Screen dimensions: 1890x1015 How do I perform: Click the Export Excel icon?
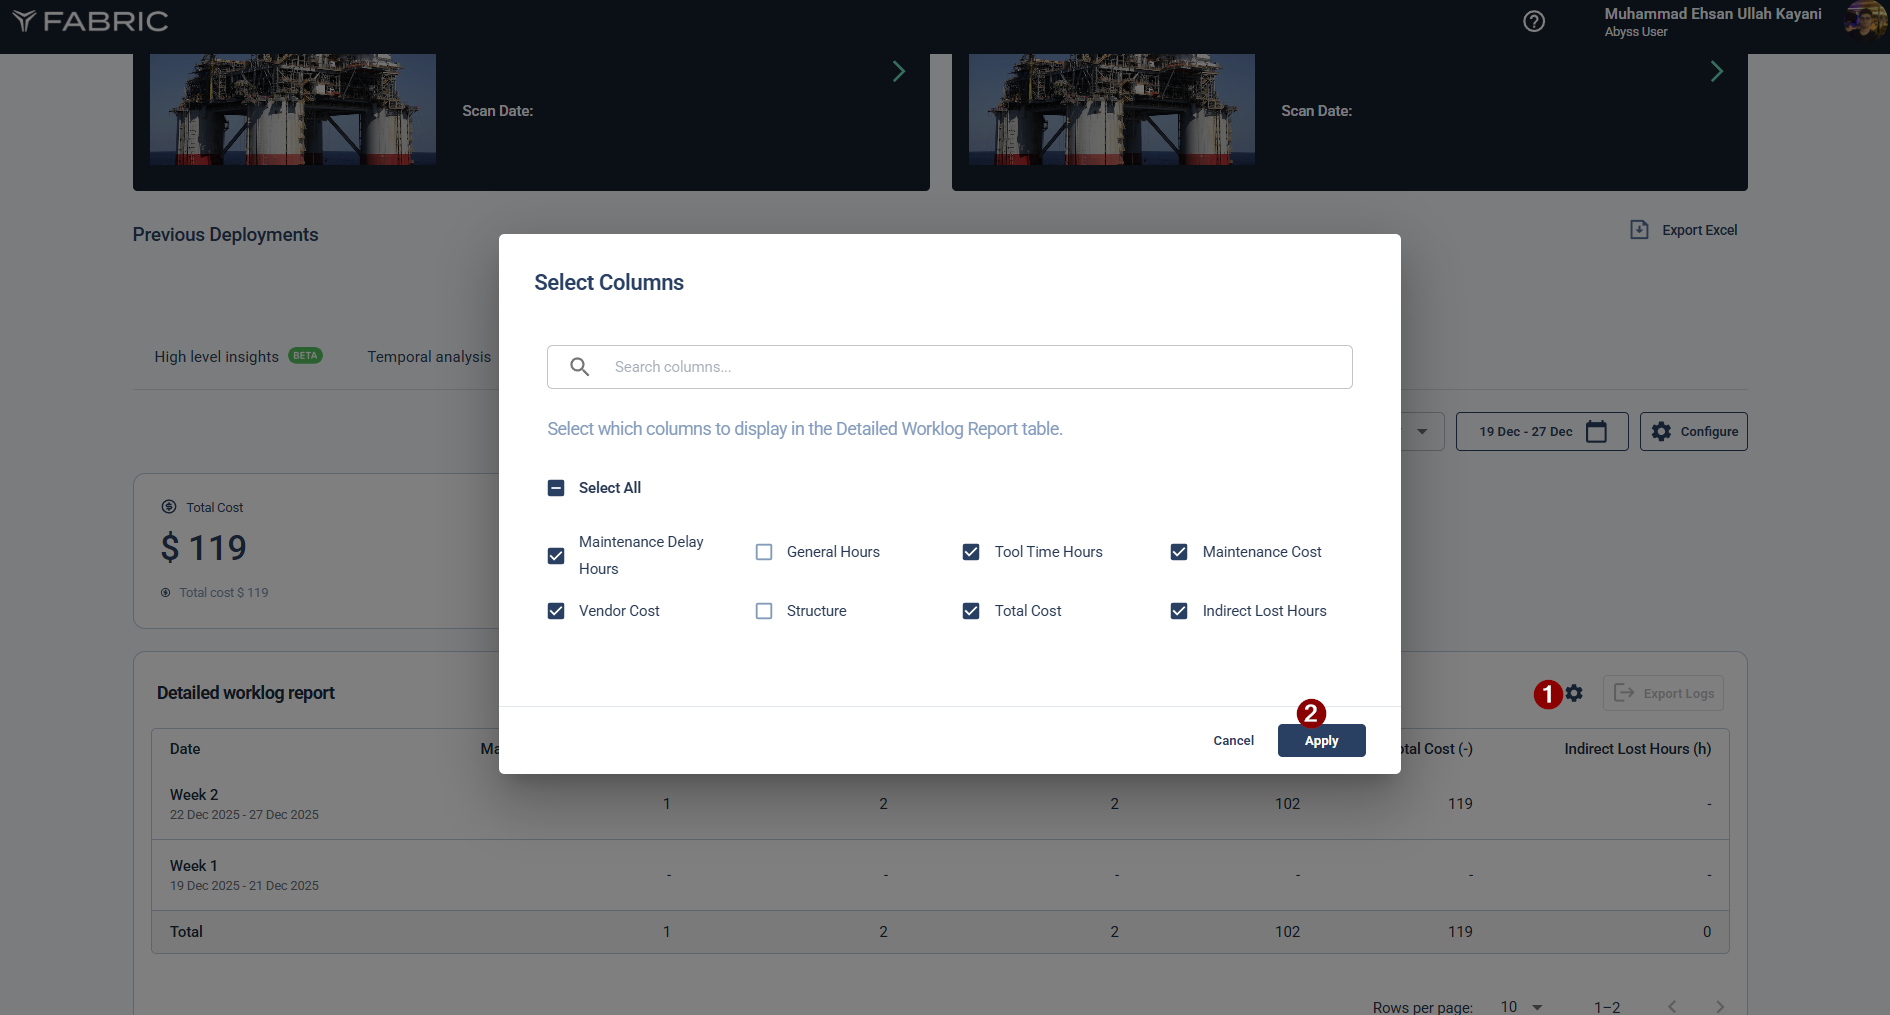(x=1639, y=230)
